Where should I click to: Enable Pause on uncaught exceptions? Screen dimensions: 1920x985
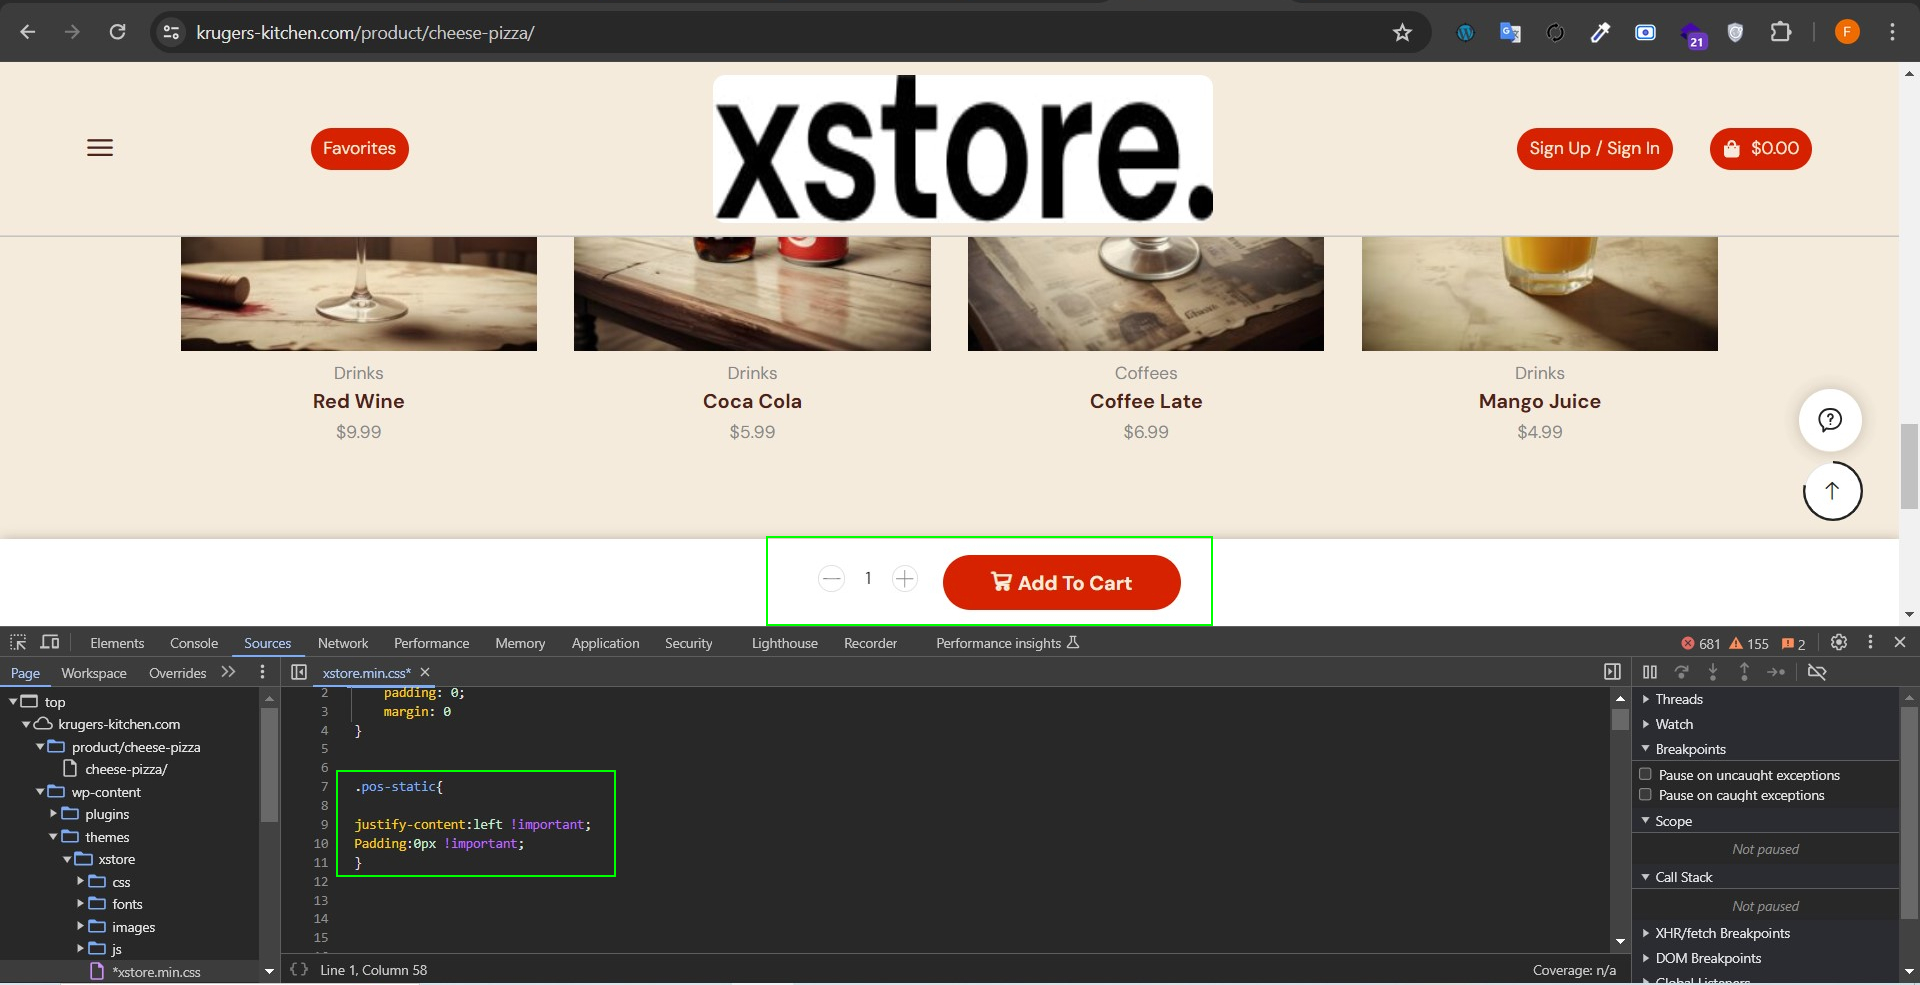1645,774
